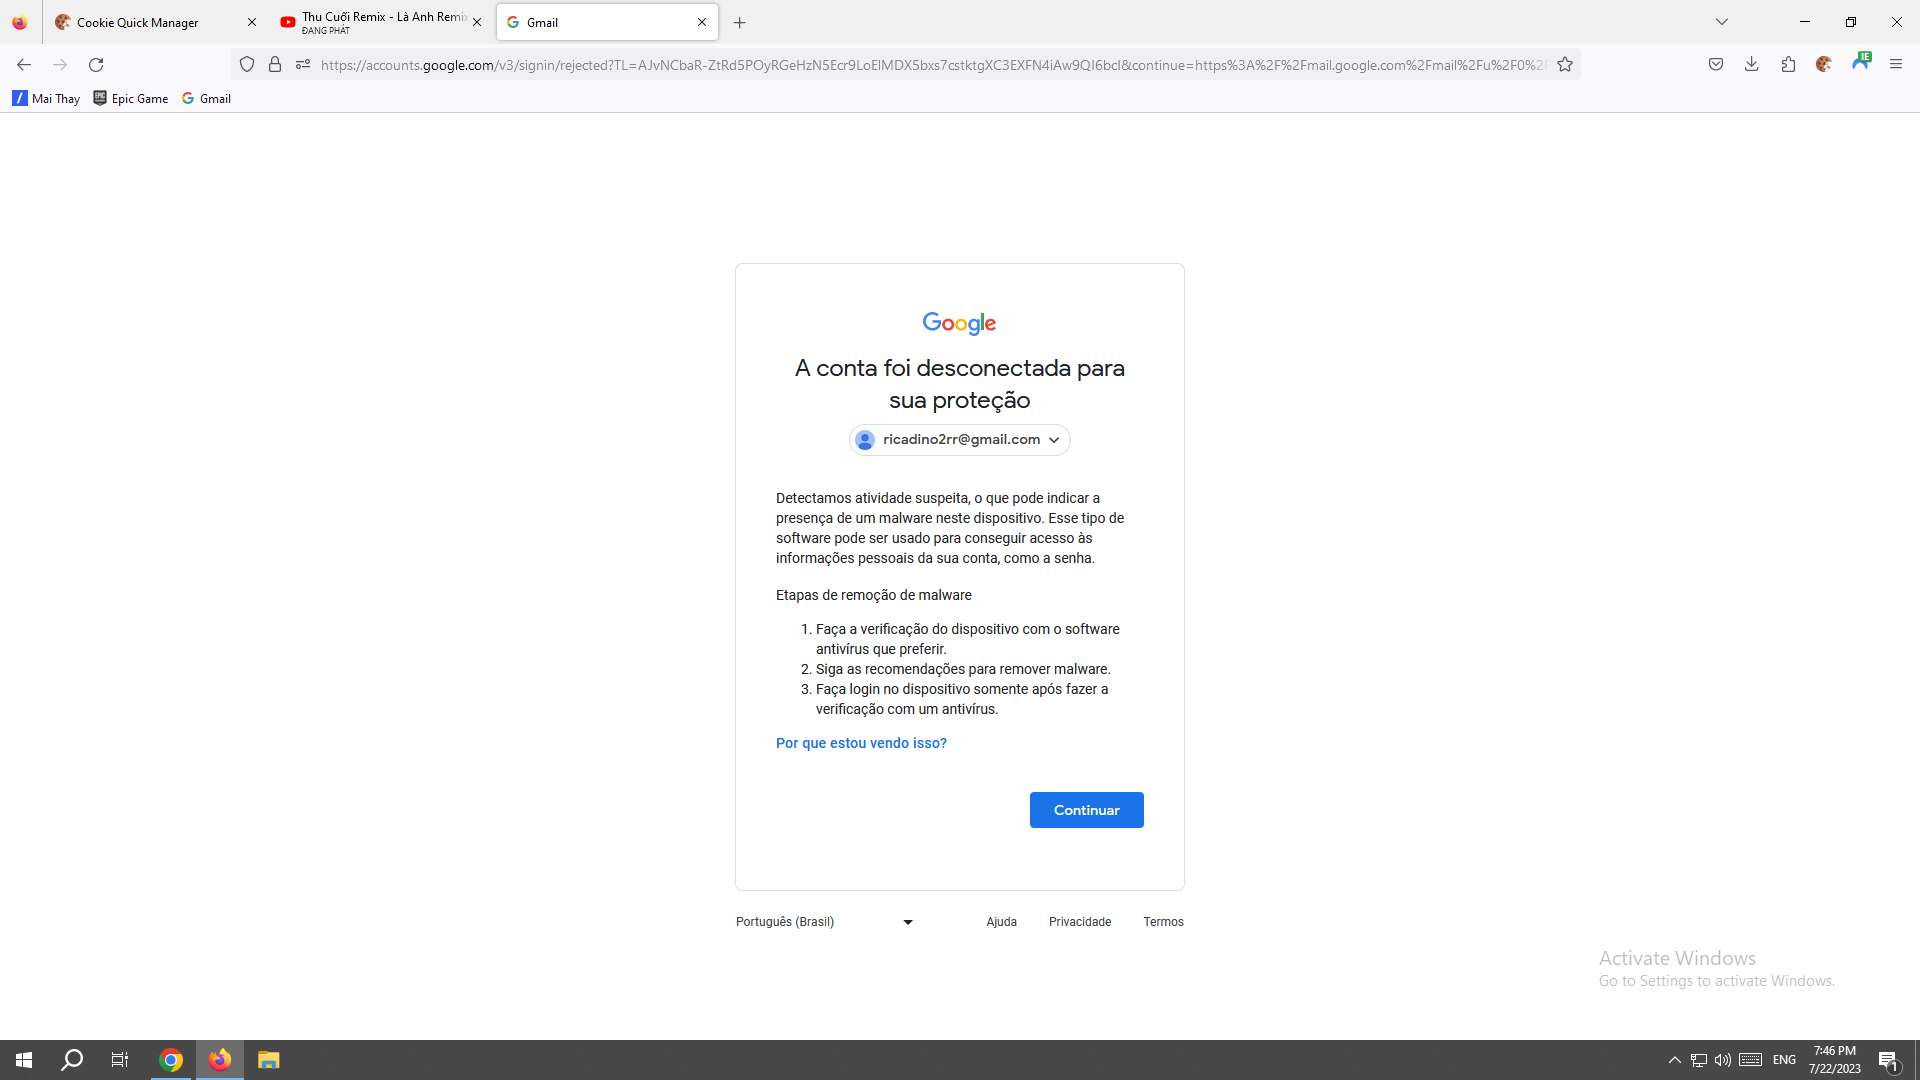This screenshot has height=1080, width=1920.
Task: Open the Cookie Quick Manager toolbar extension
Action: 1824,65
